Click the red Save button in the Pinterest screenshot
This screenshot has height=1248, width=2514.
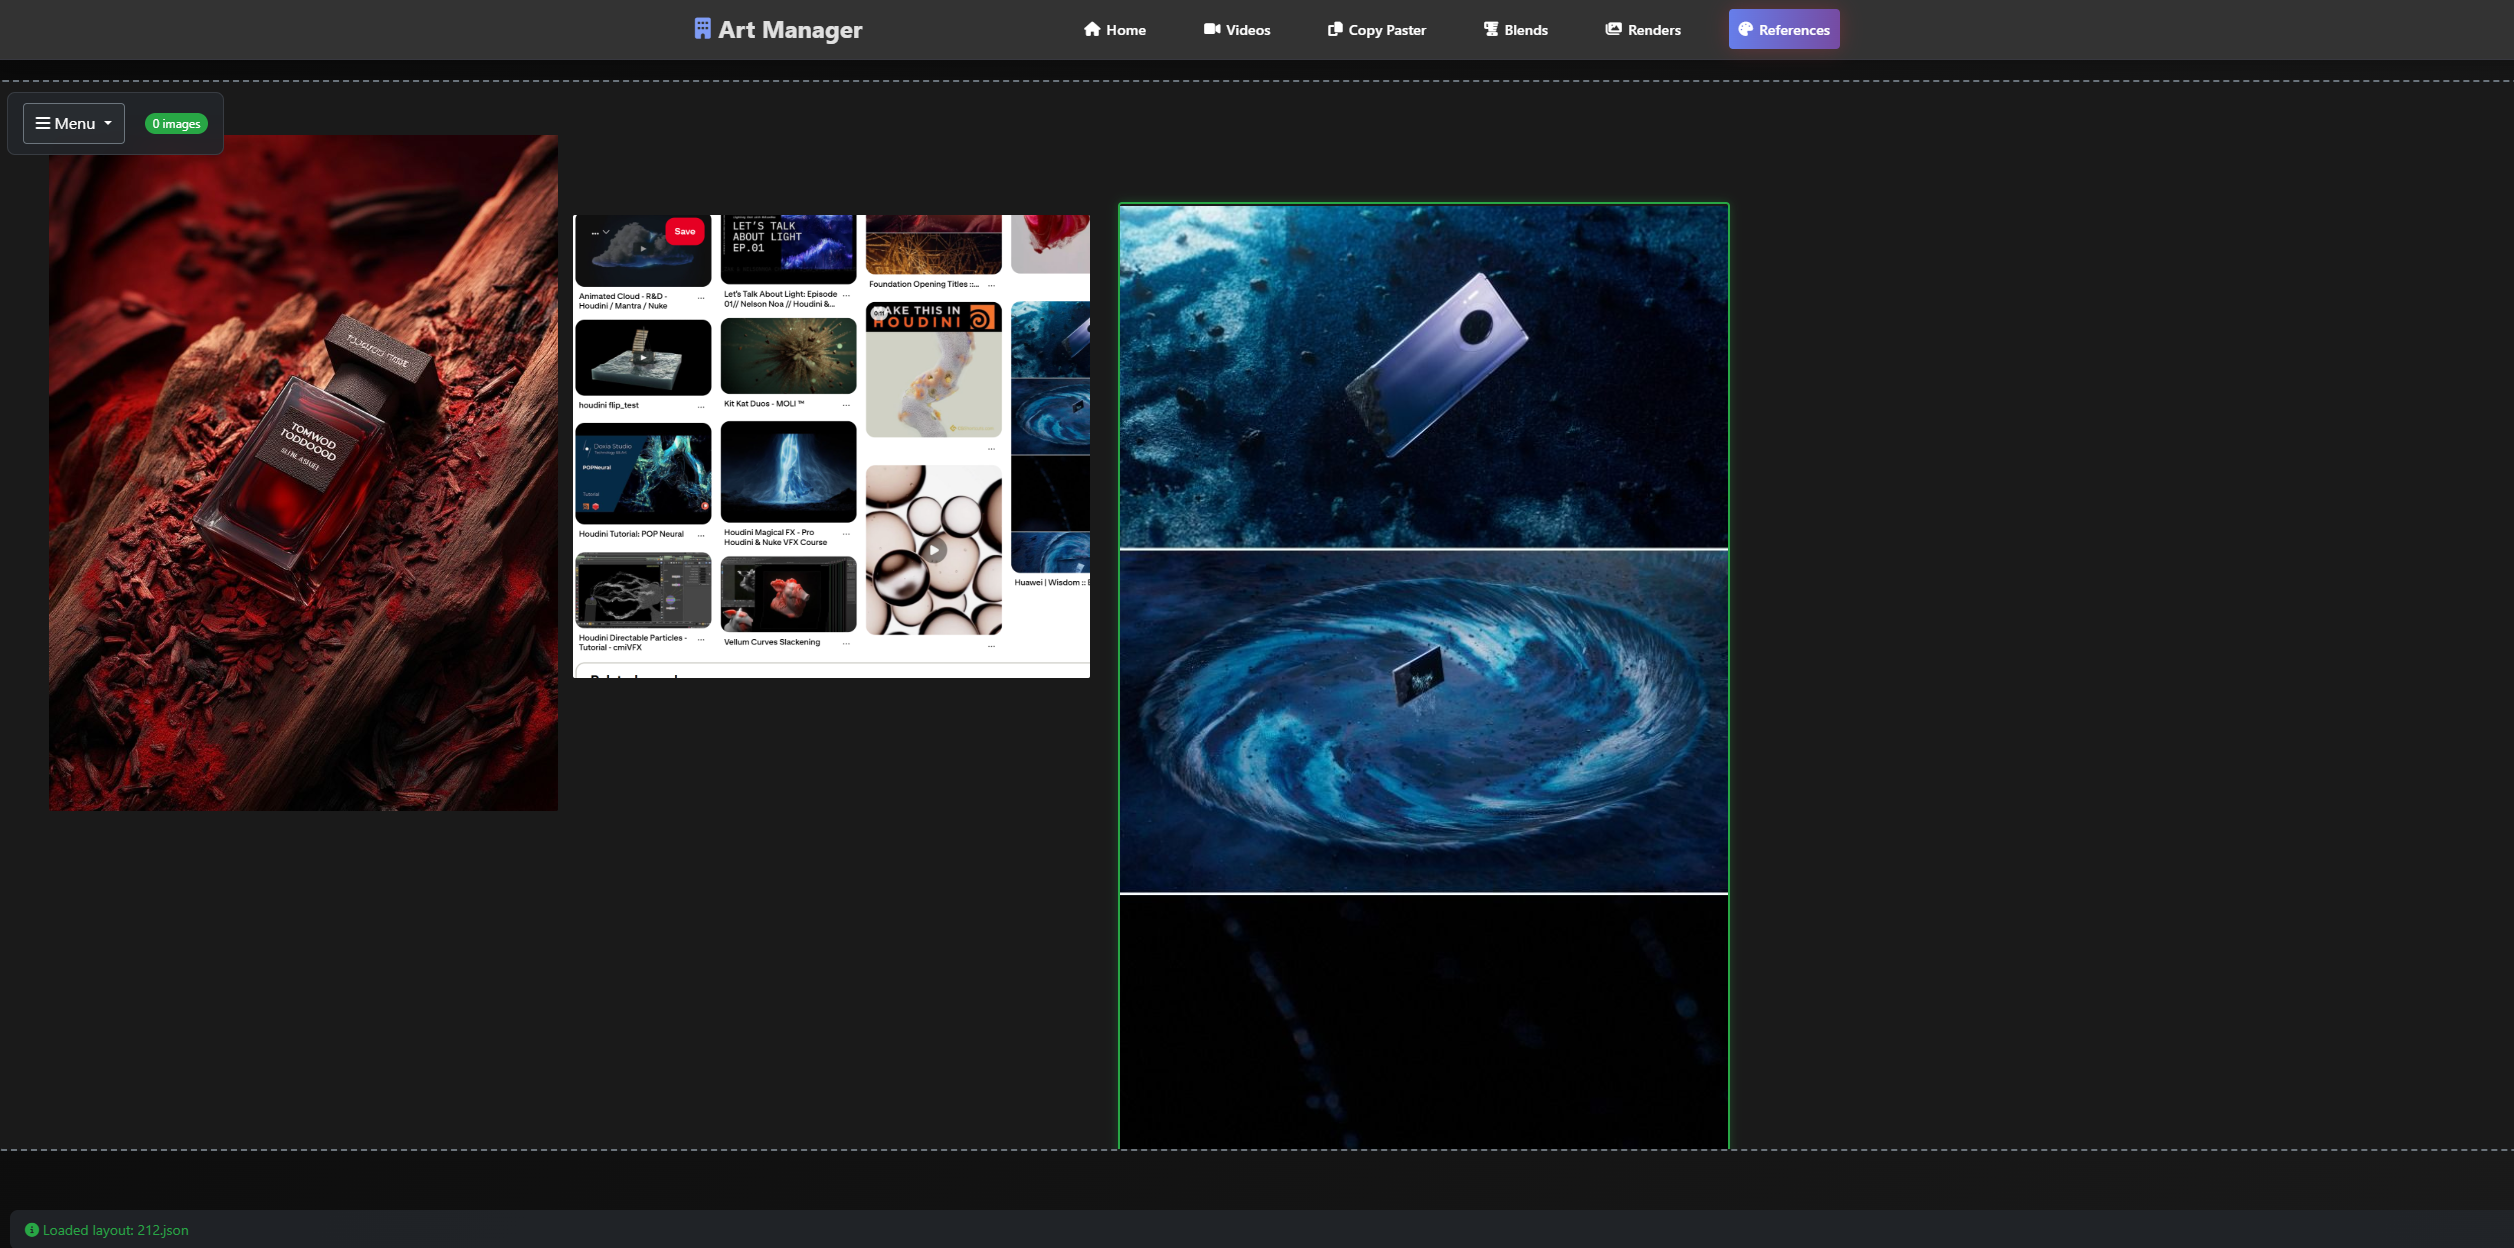685,231
